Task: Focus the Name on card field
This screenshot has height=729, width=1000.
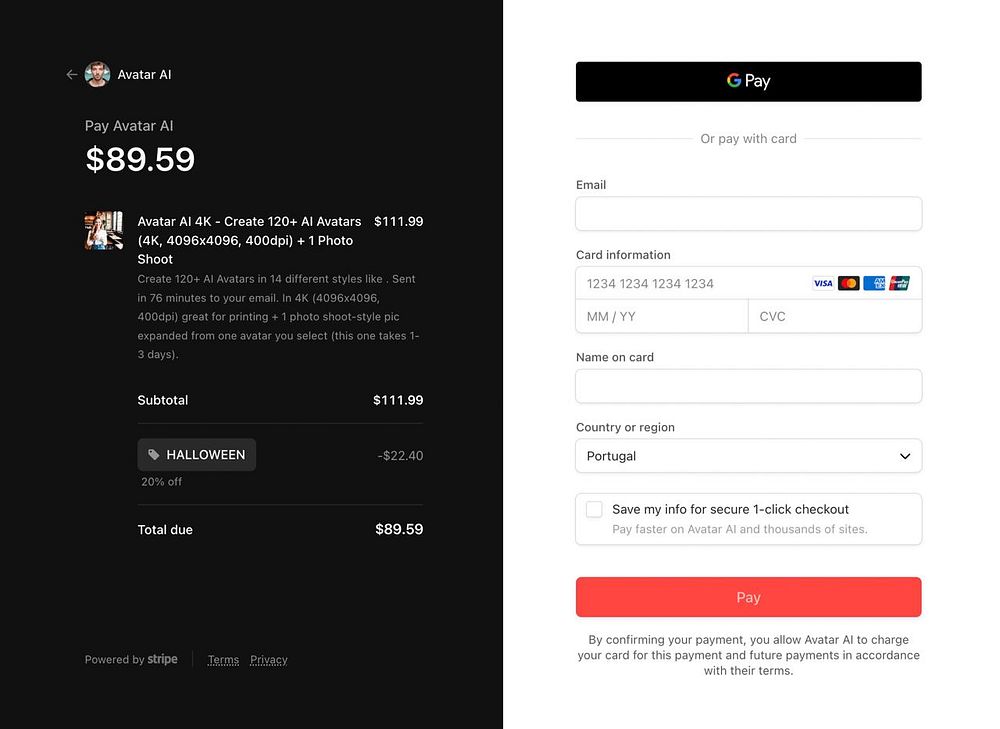Action: tap(748, 386)
